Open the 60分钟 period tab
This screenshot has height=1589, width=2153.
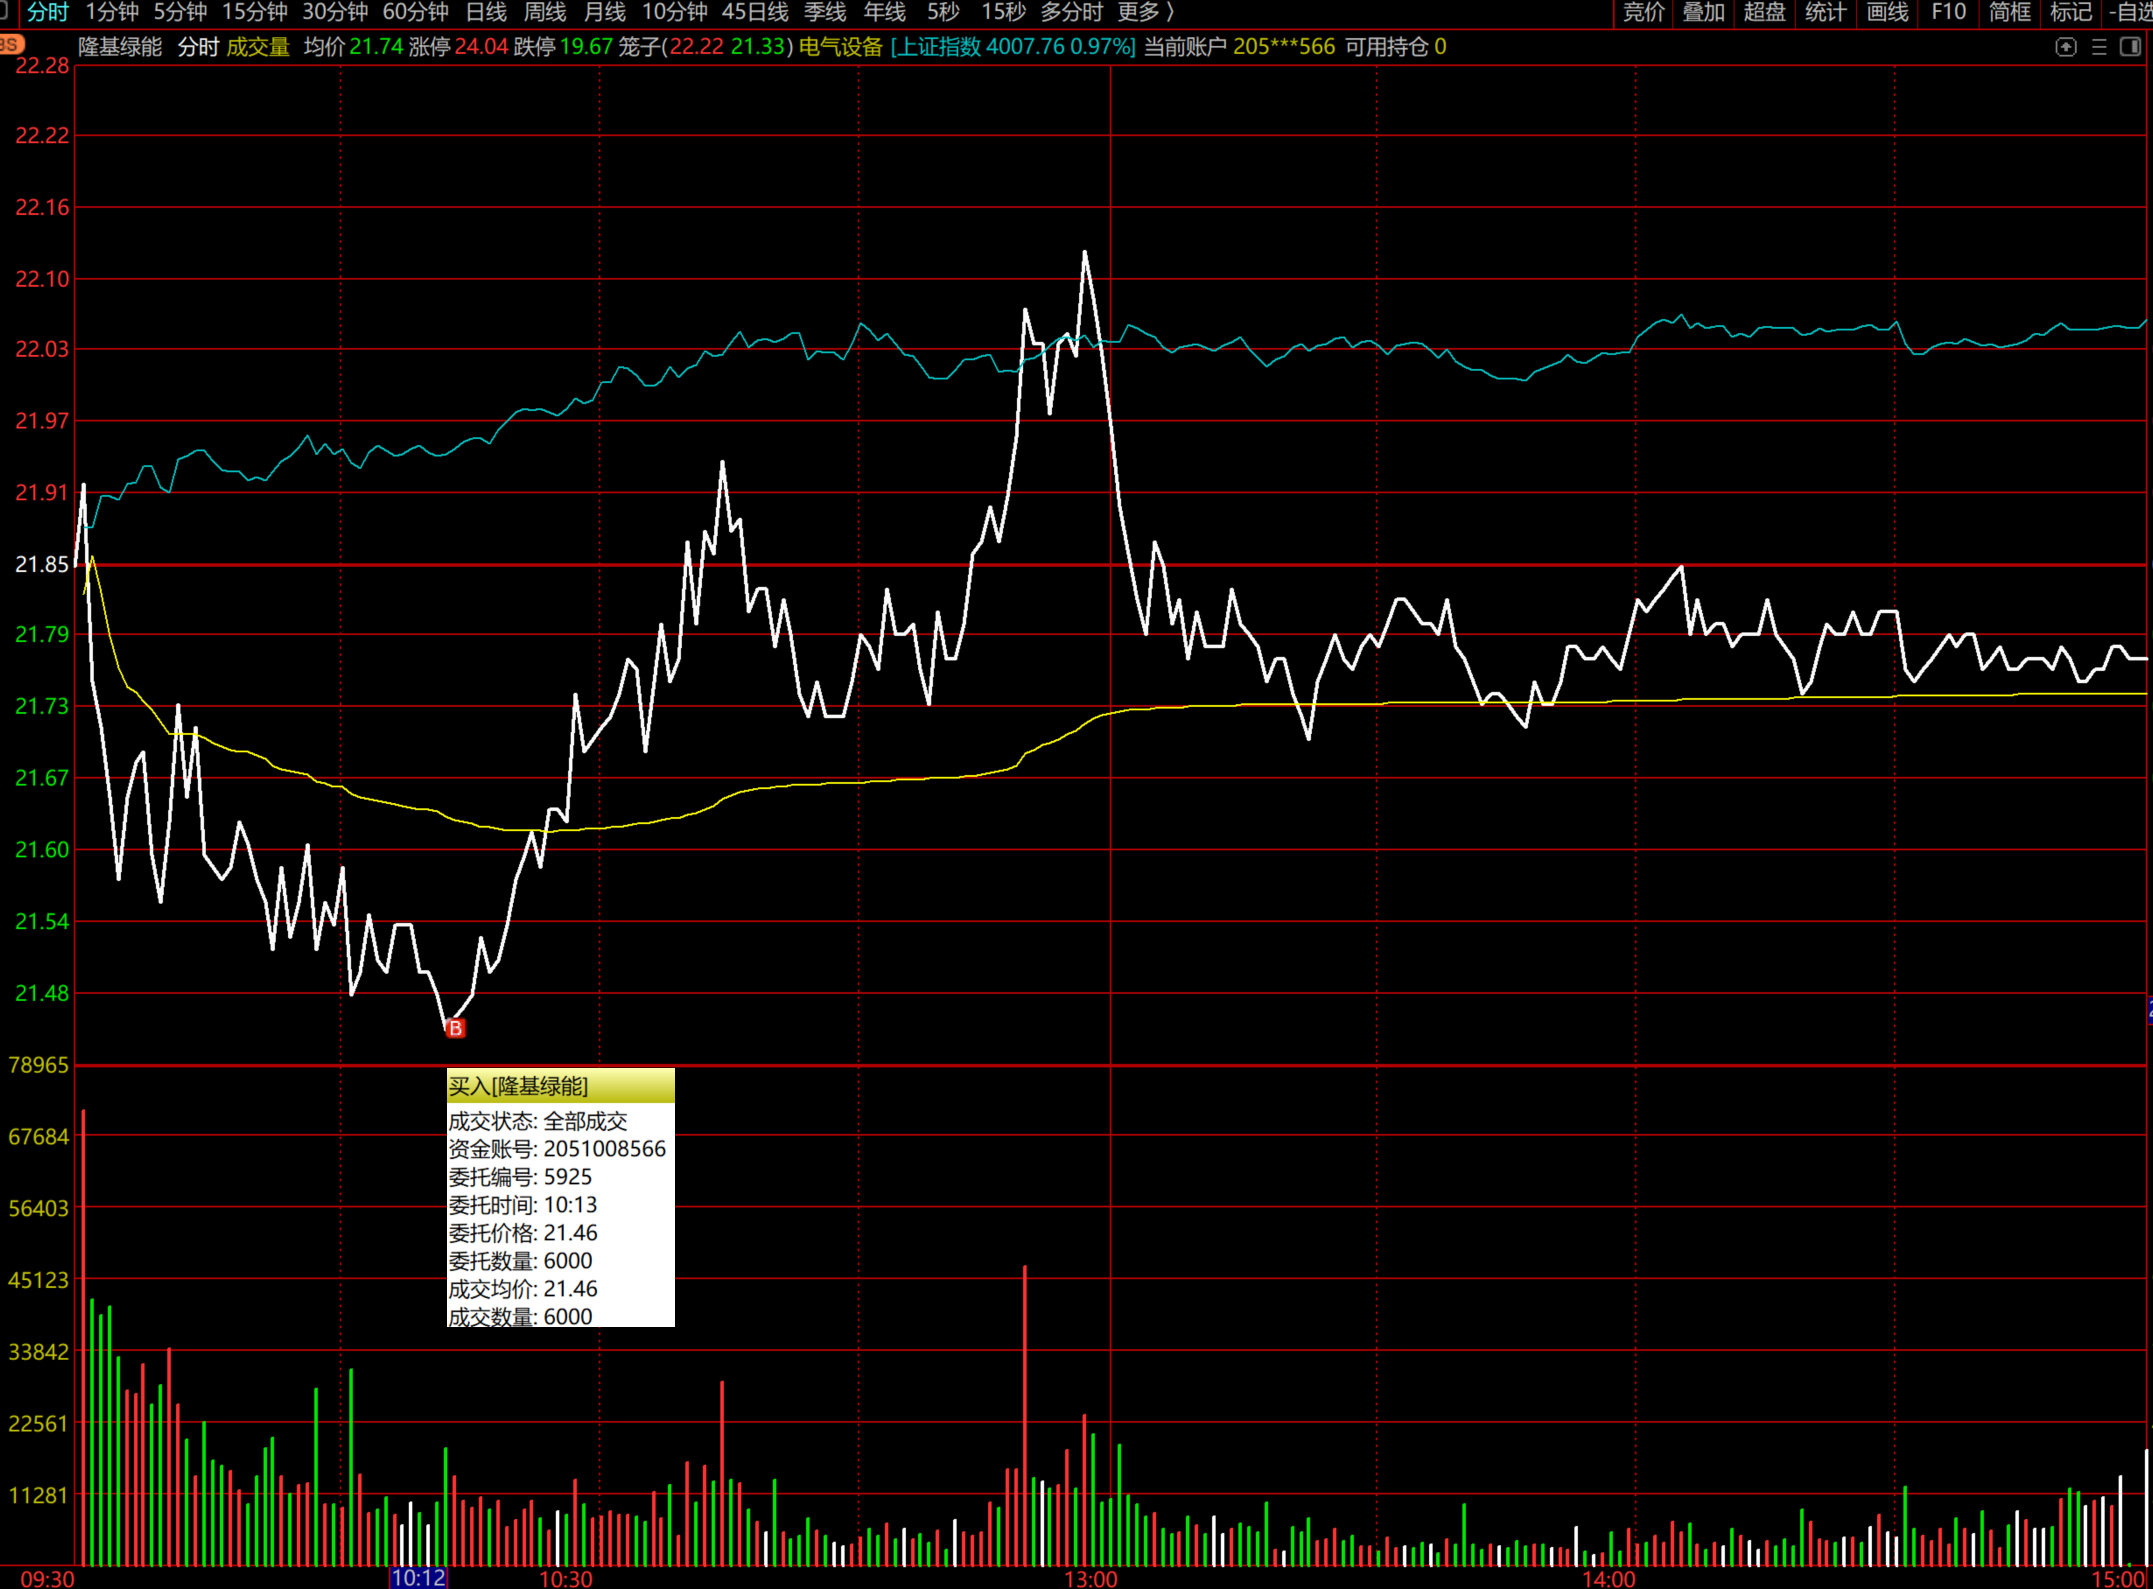(x=415, y=12)
